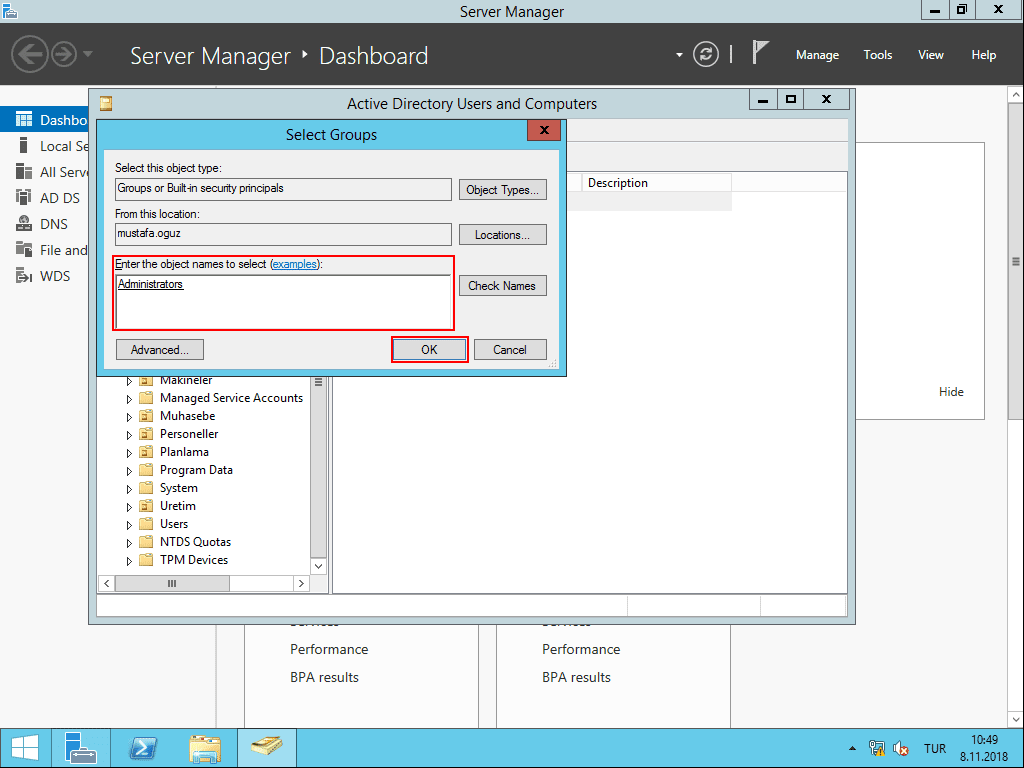Close the Select Groups dialog
Image resolution: width=1024 pixels, height=768 pixels.
544,131
